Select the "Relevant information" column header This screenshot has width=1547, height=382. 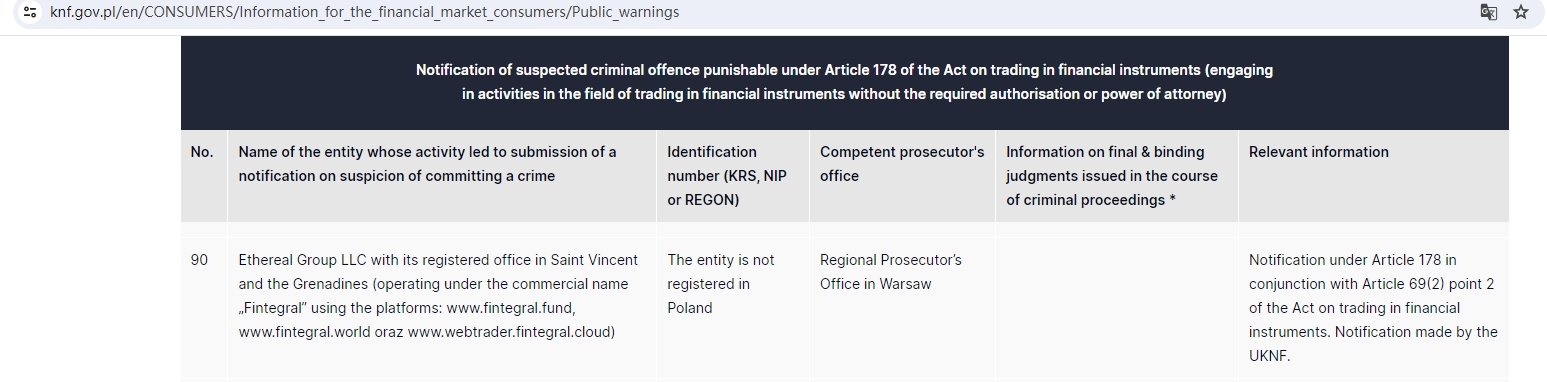pos(1319,152)
